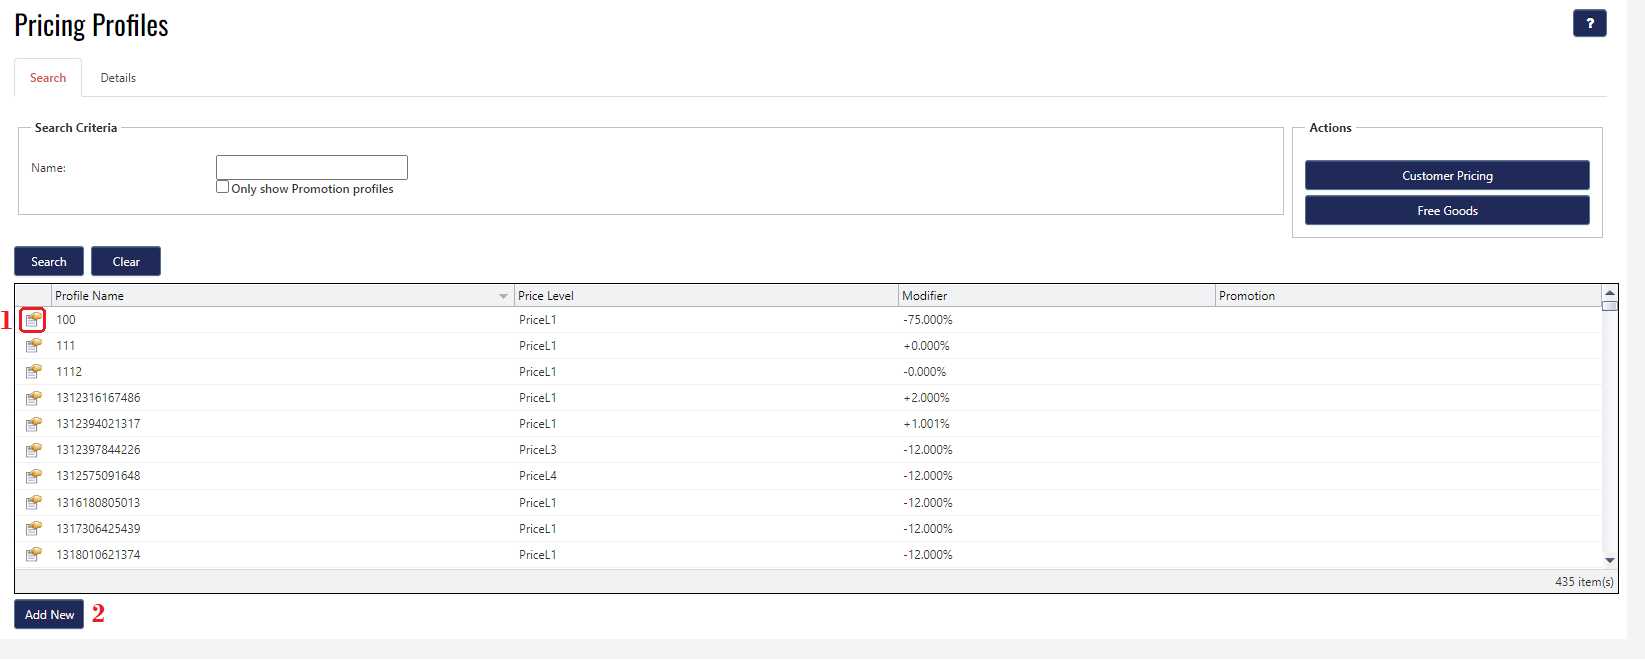The width and height of the screenshot is (1645, 660).
Task: Open the edit icon beside profile 111
Action: coord(33,346)
